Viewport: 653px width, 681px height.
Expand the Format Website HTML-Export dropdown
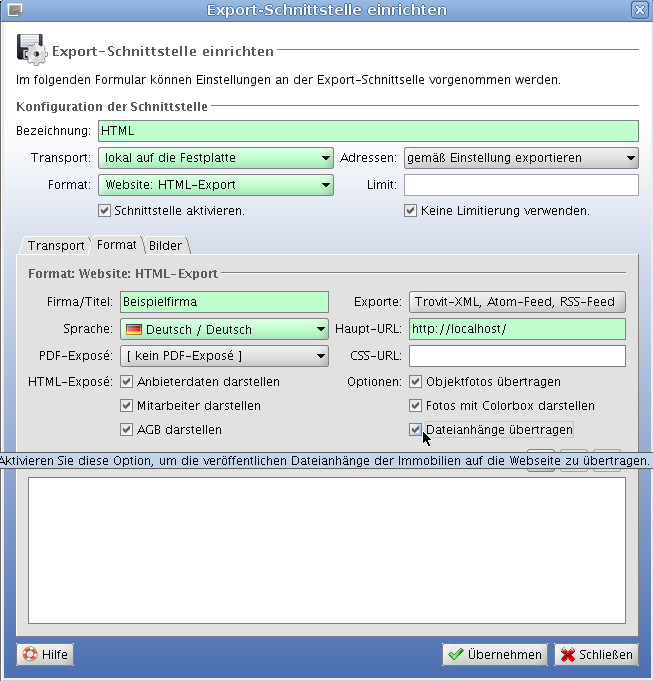(215, 185)
